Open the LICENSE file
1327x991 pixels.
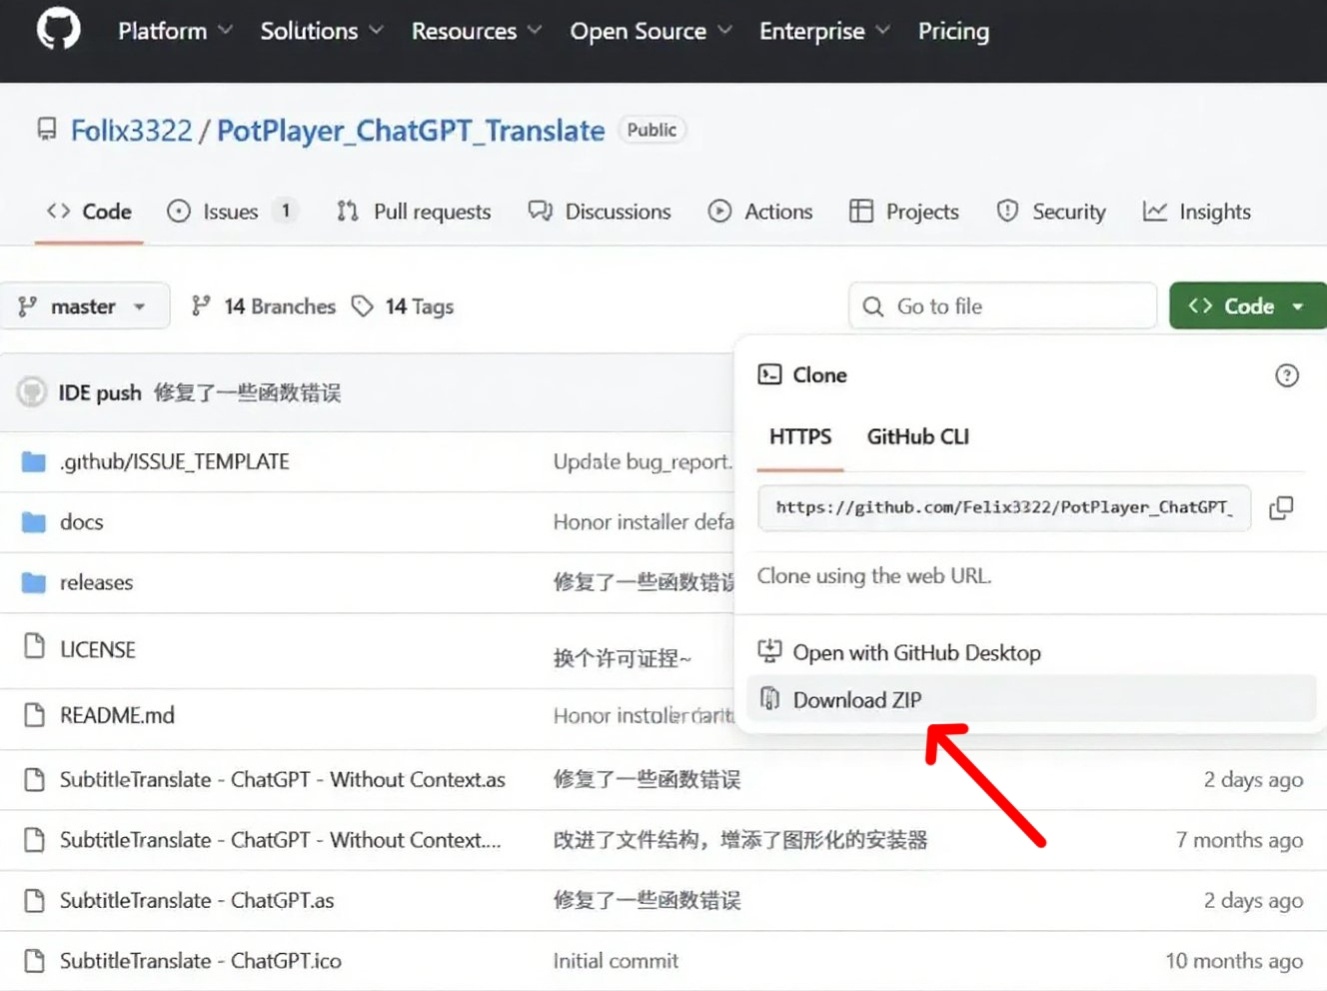[x=97, y=649]
